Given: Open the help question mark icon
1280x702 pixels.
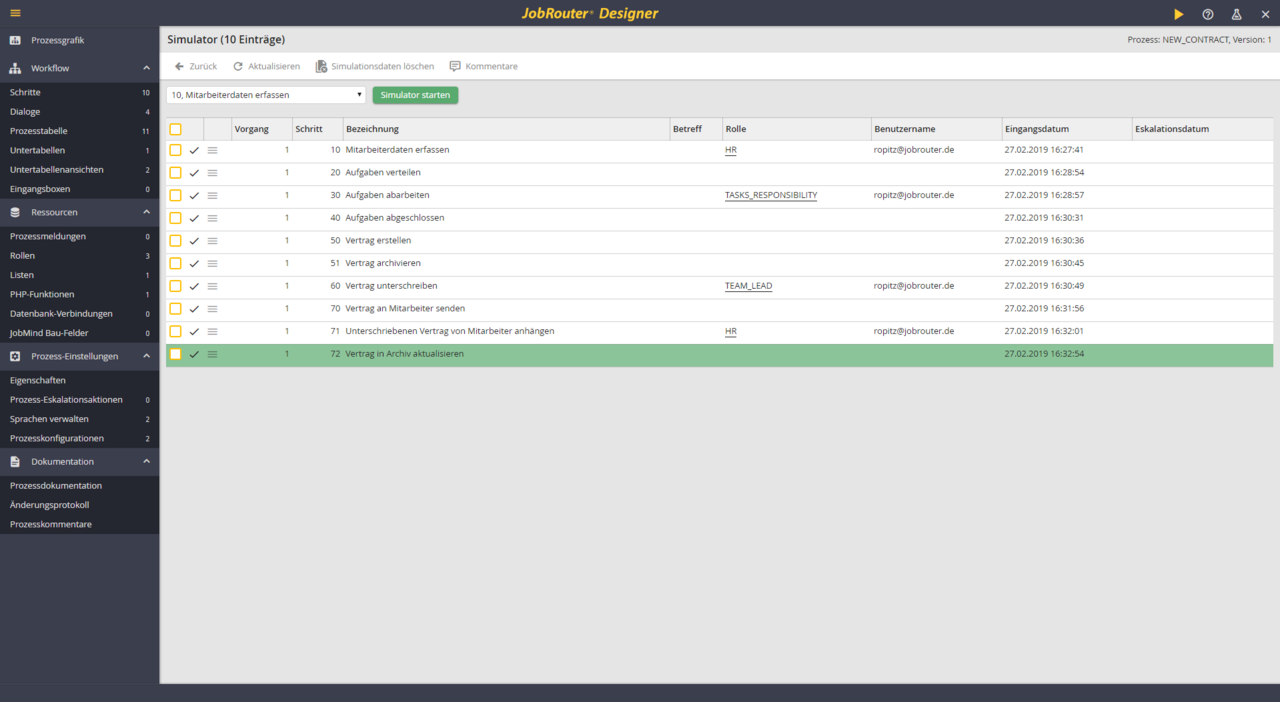Looking at the screenshot, I should (x=1208, y=14).
